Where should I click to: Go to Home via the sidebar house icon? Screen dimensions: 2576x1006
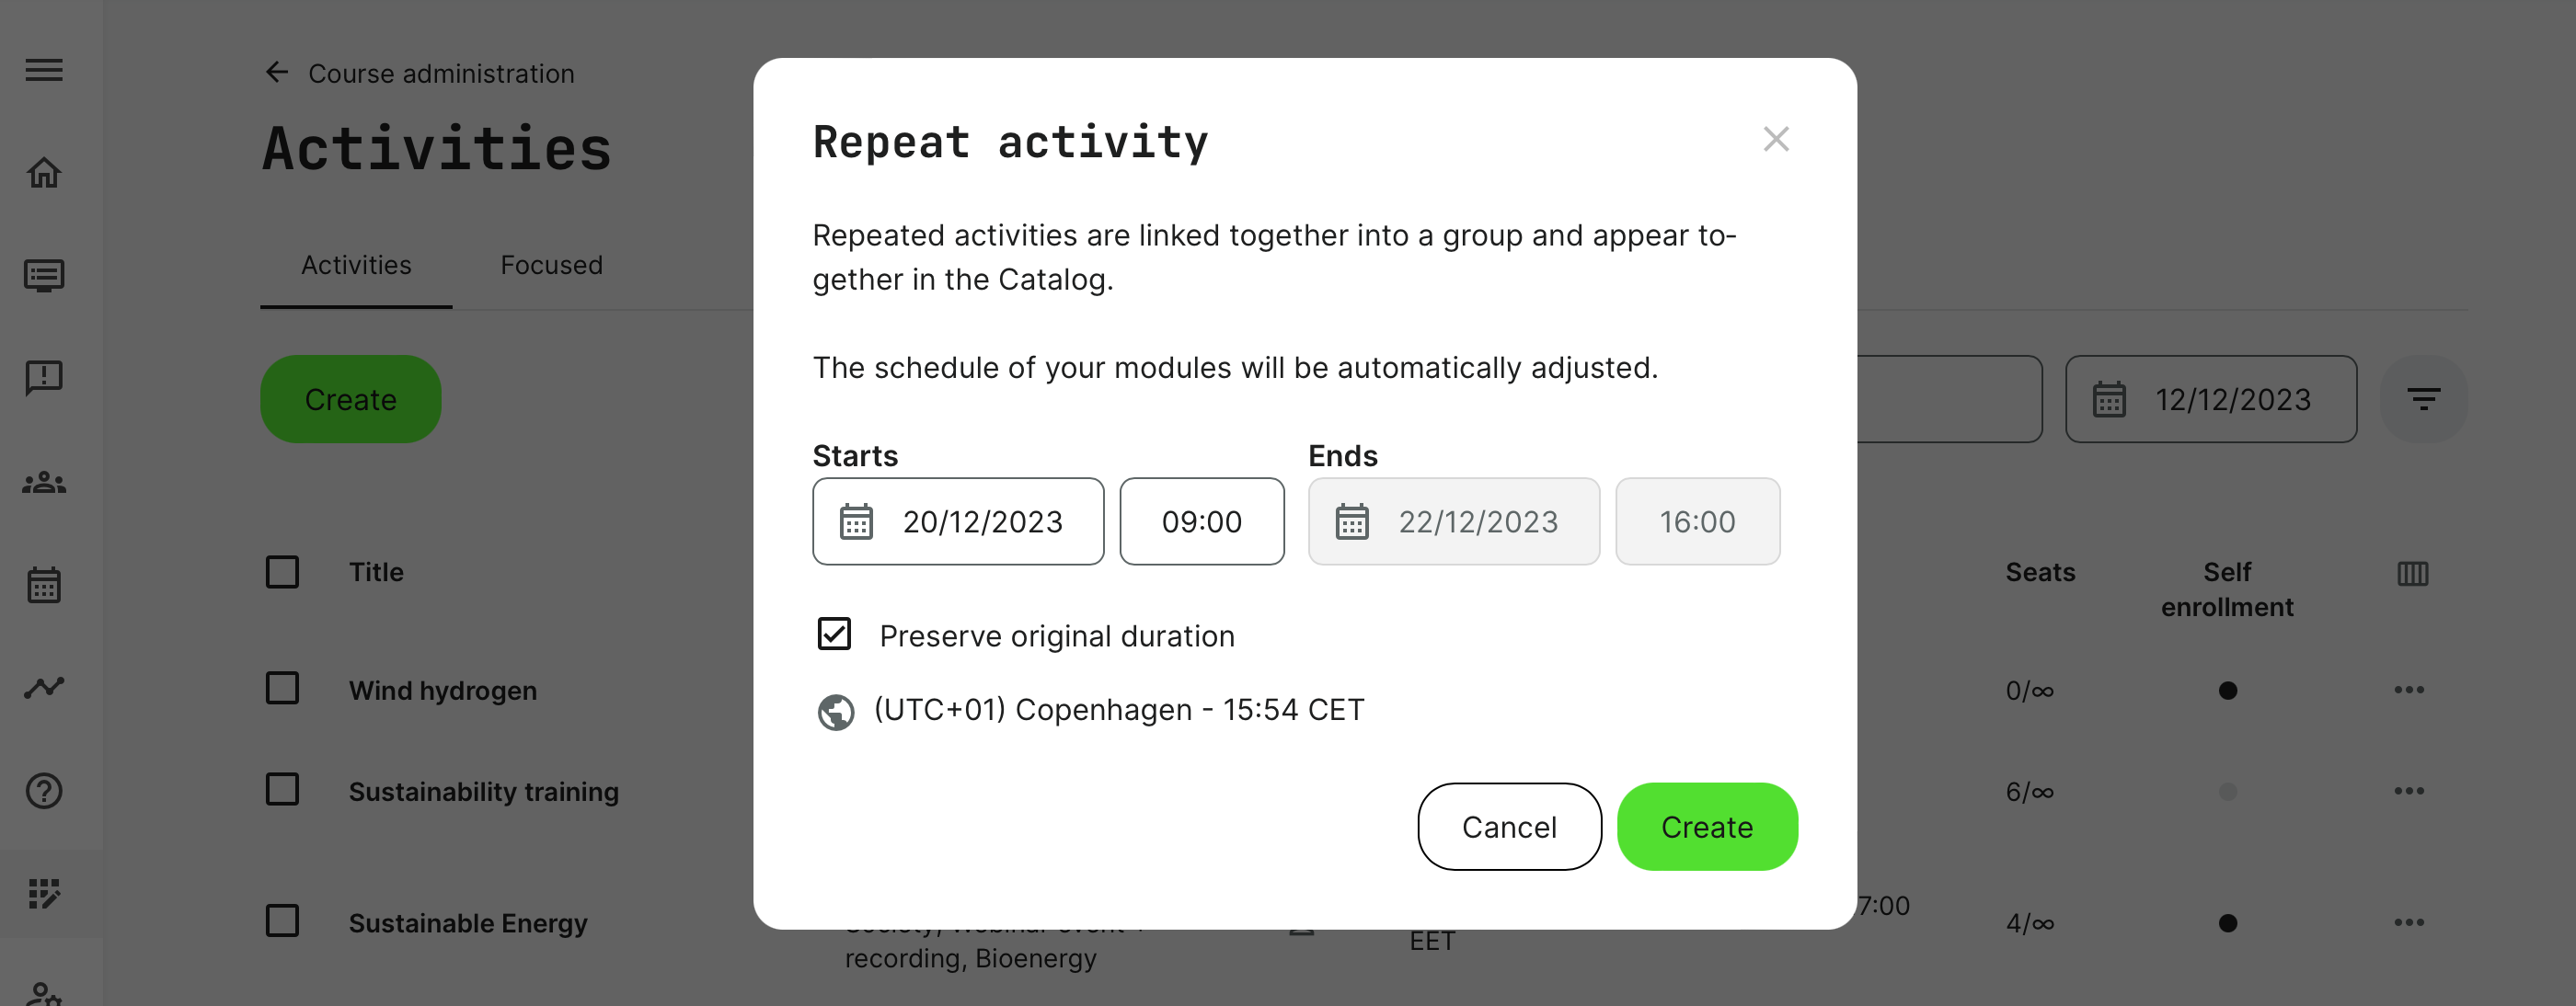click(x=44, y=173)
